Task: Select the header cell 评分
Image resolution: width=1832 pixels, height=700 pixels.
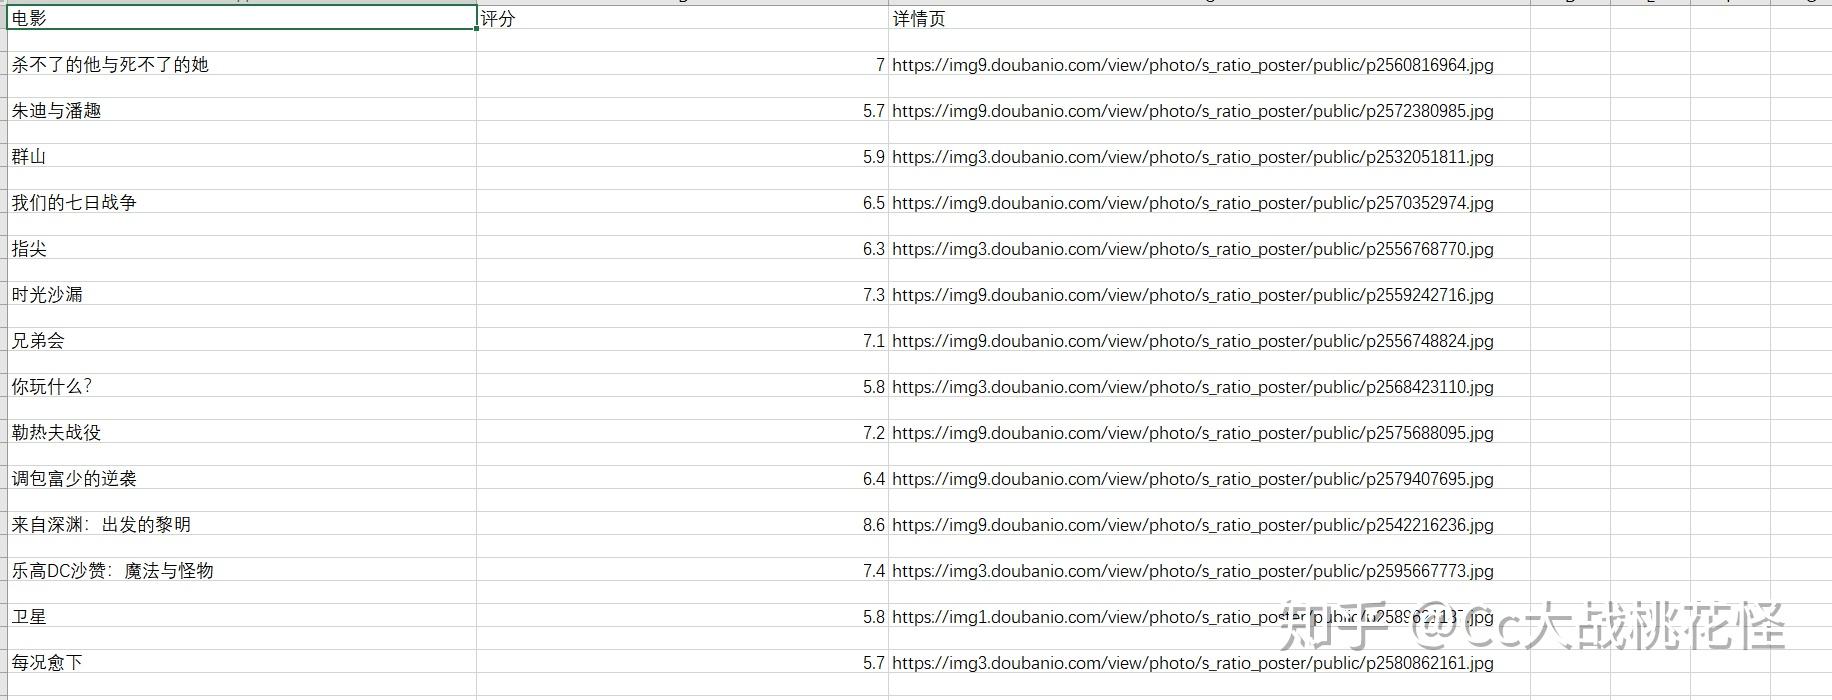Action: tap(682, 18)
